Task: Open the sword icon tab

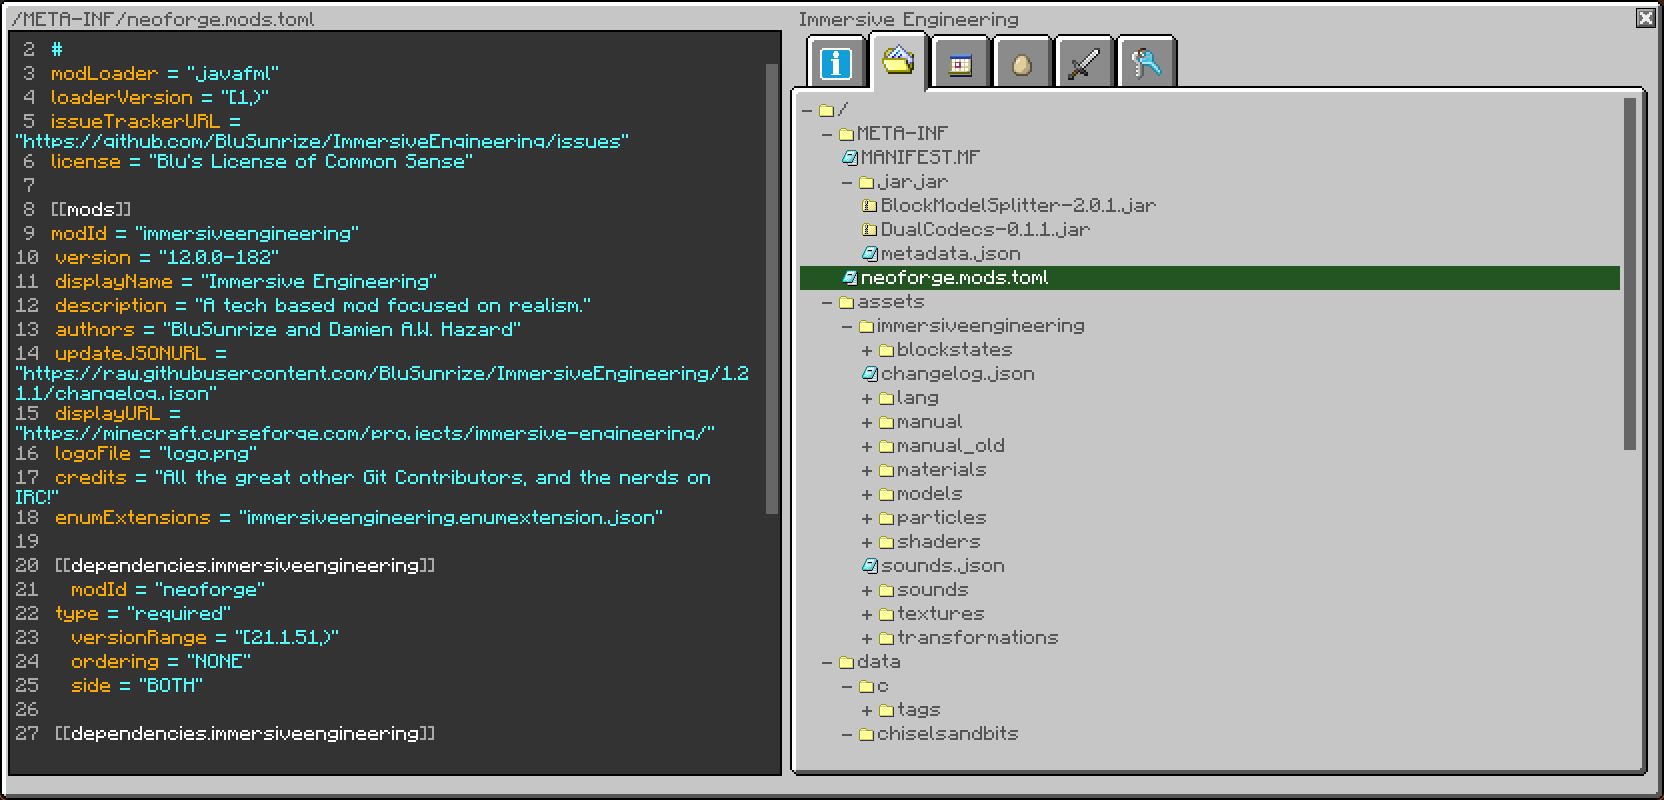Action: [x=1084, y=65]
